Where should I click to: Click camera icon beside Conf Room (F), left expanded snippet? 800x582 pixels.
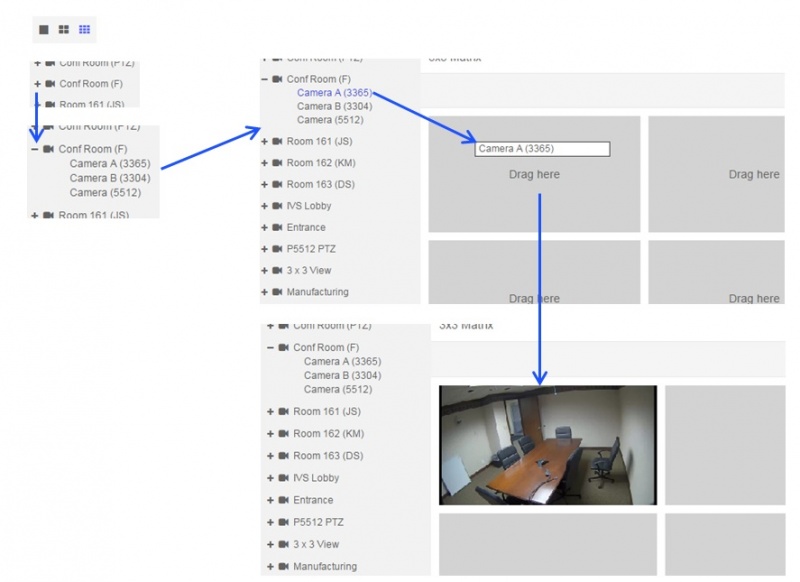(x=48, y=149)
